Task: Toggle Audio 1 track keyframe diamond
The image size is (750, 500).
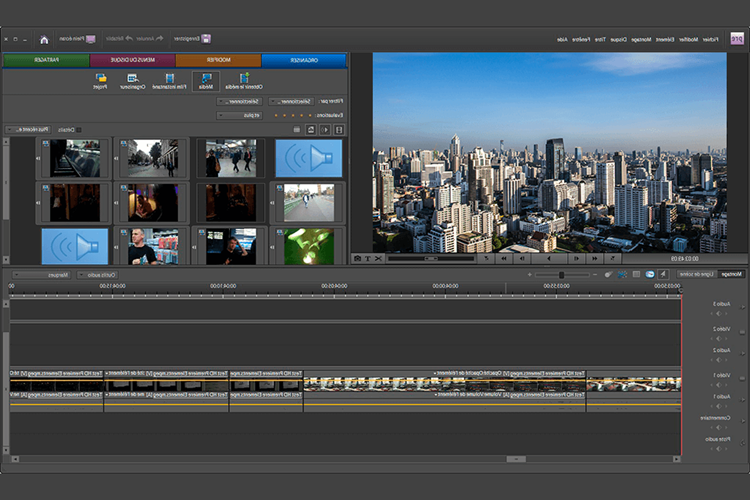Action: click(x=718, y=406)
